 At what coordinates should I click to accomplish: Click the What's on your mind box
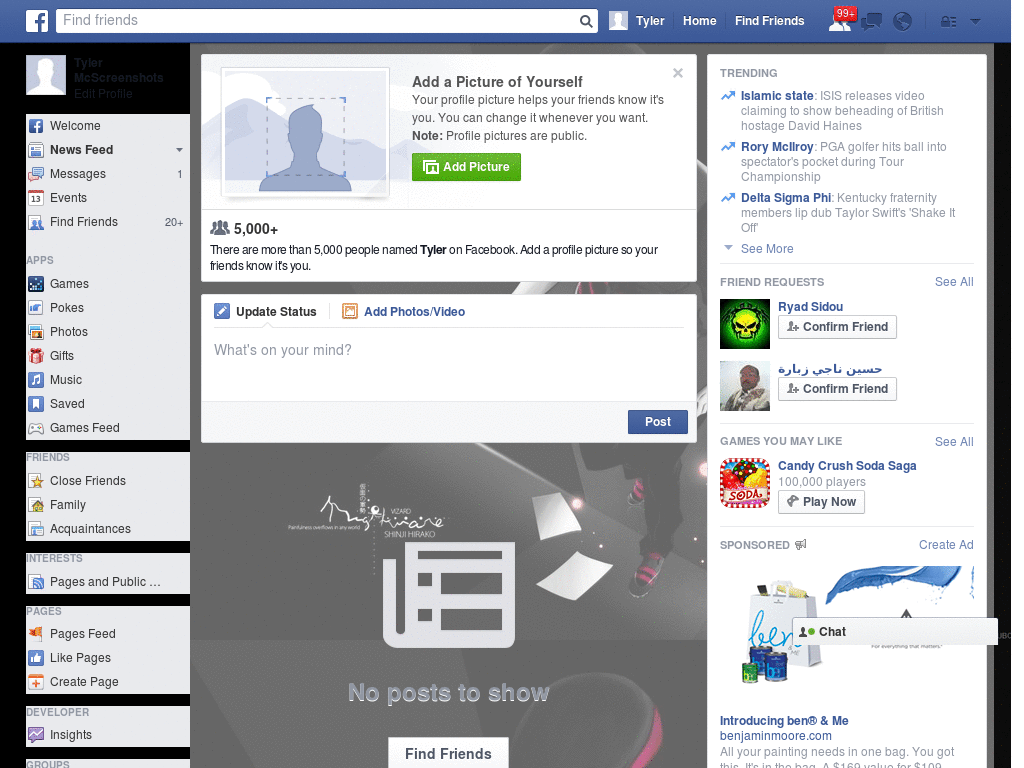tap(449, 365)
